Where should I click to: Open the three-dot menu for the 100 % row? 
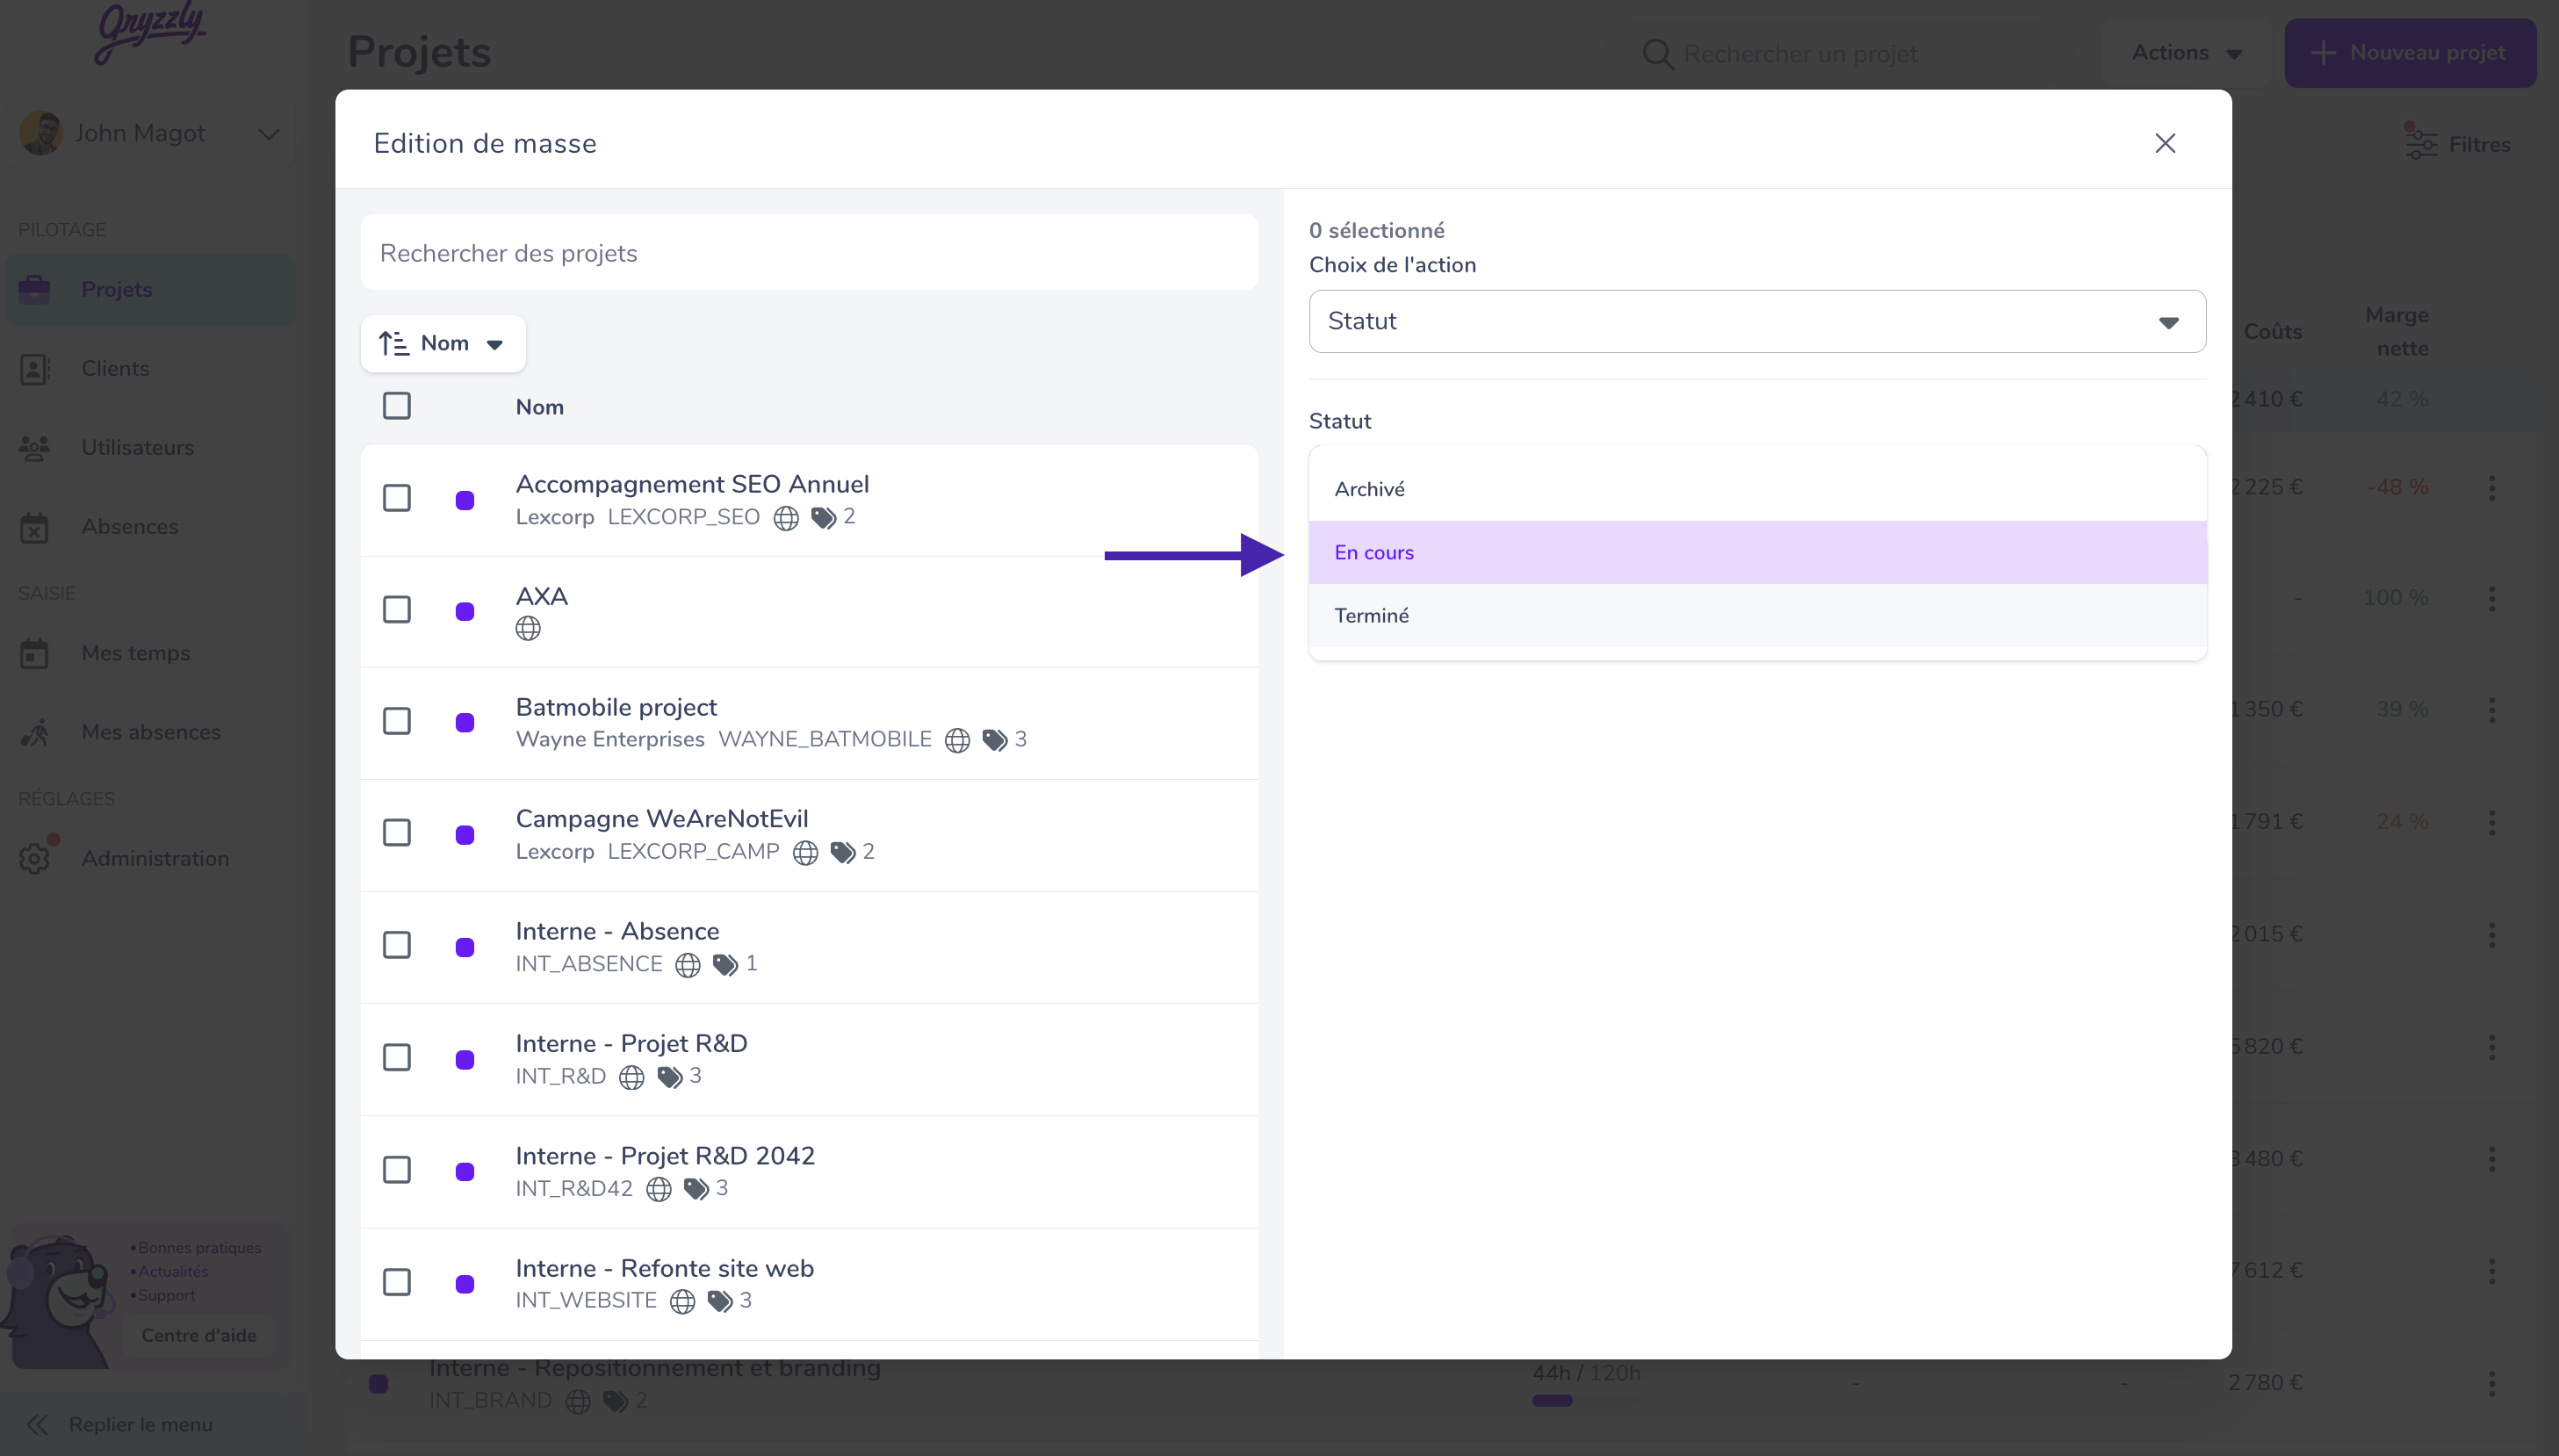tap(2491, 599)
